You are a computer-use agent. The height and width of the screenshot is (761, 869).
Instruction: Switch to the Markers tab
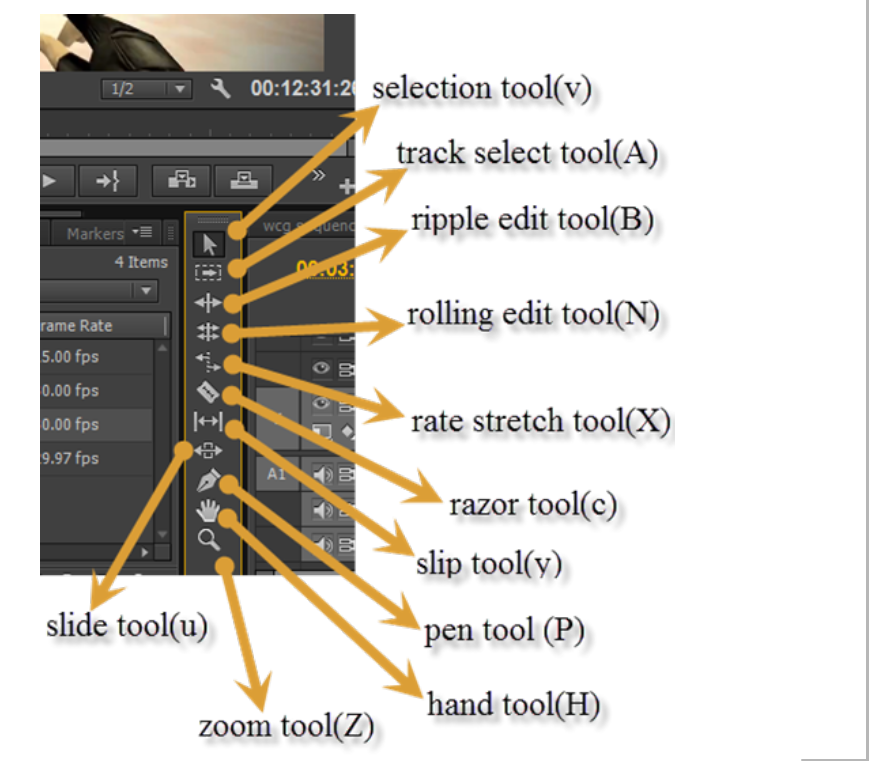95,233
